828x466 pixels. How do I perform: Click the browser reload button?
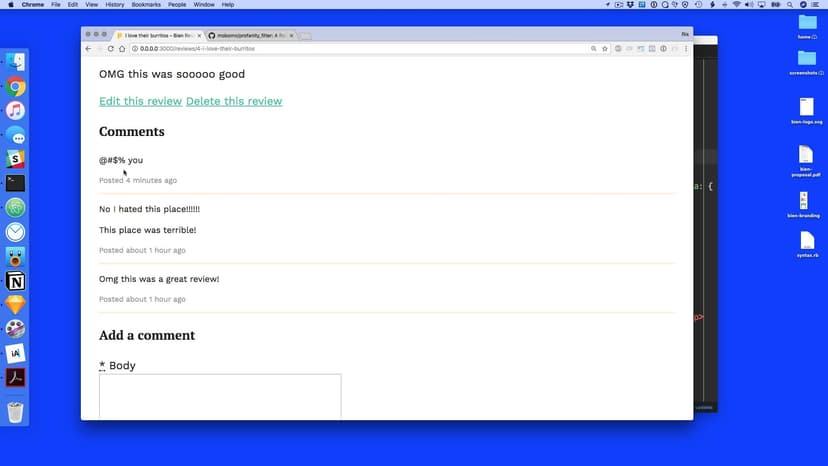[111, 48]
